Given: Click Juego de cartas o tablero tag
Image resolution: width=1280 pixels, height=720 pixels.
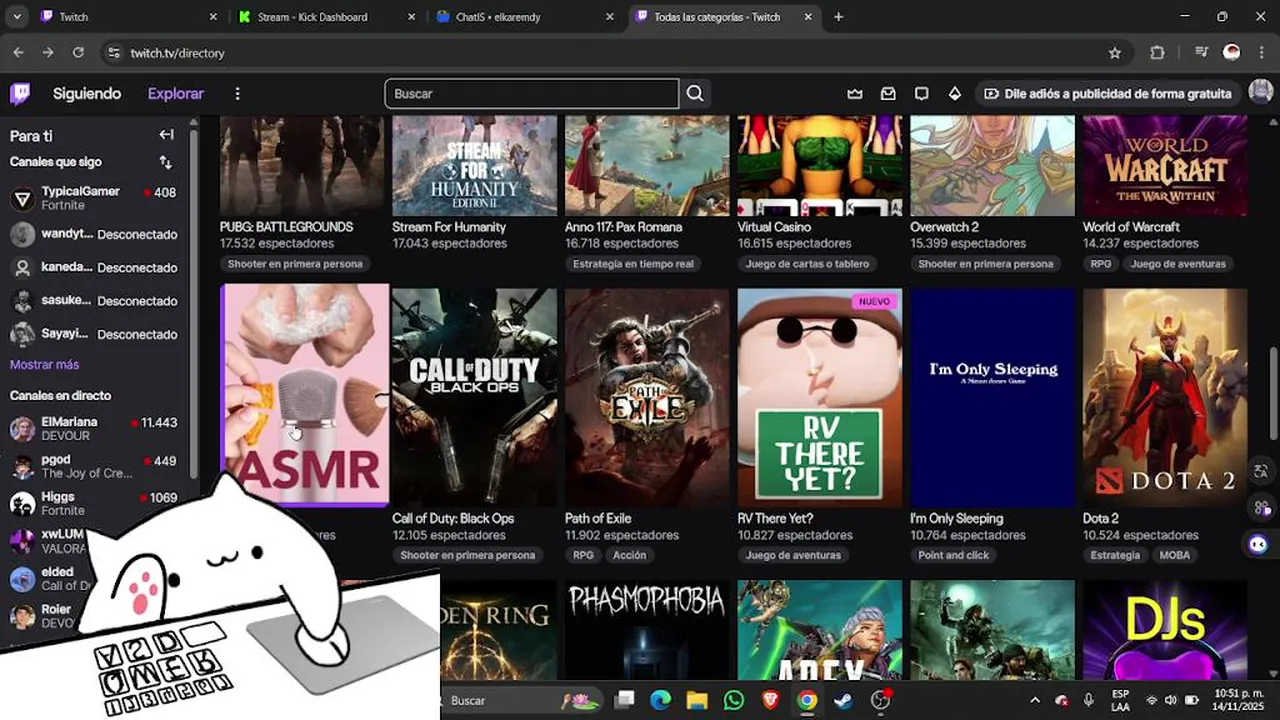Looking at the screenshot, I should [x=807, y=264].
